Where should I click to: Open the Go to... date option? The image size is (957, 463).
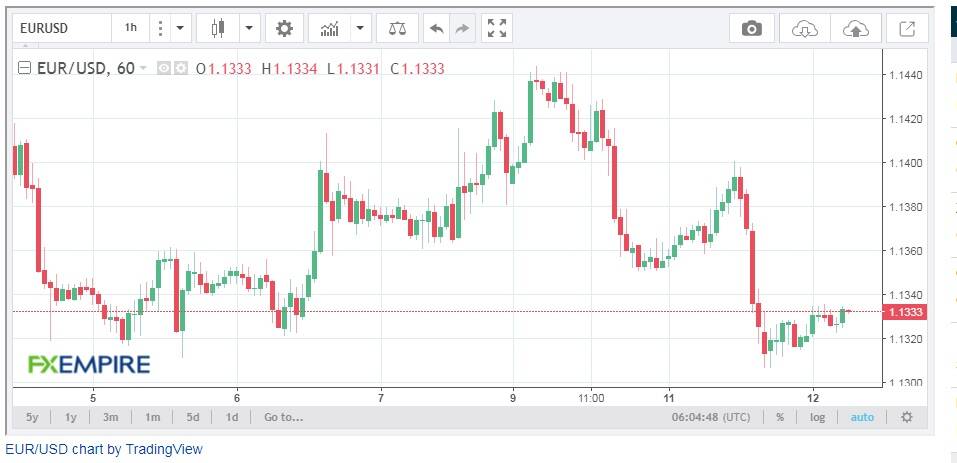[x=283, y=418]
